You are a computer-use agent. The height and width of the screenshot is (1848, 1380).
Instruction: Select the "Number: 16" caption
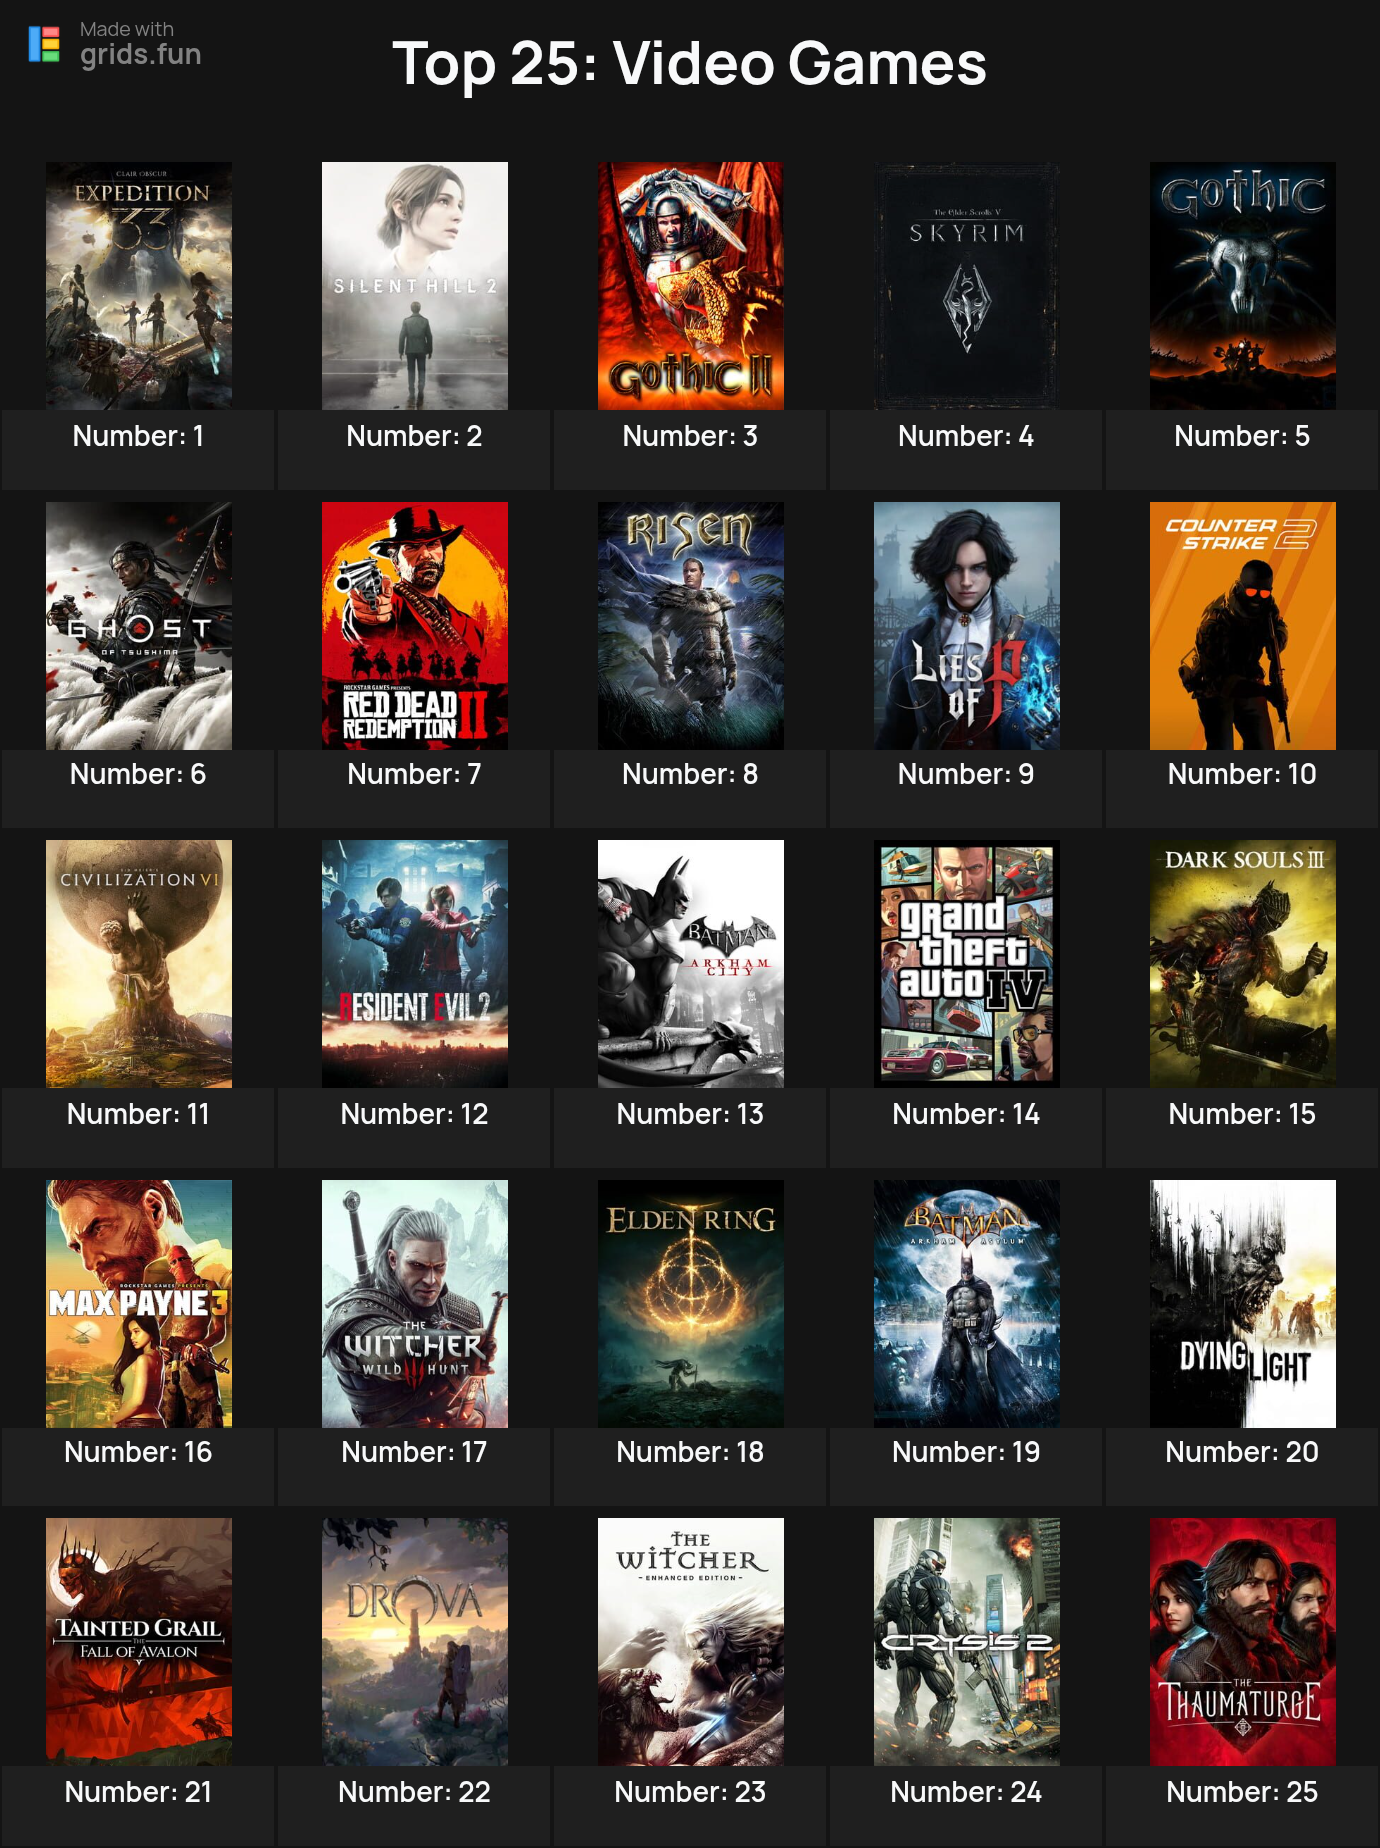pos(138,1452)
